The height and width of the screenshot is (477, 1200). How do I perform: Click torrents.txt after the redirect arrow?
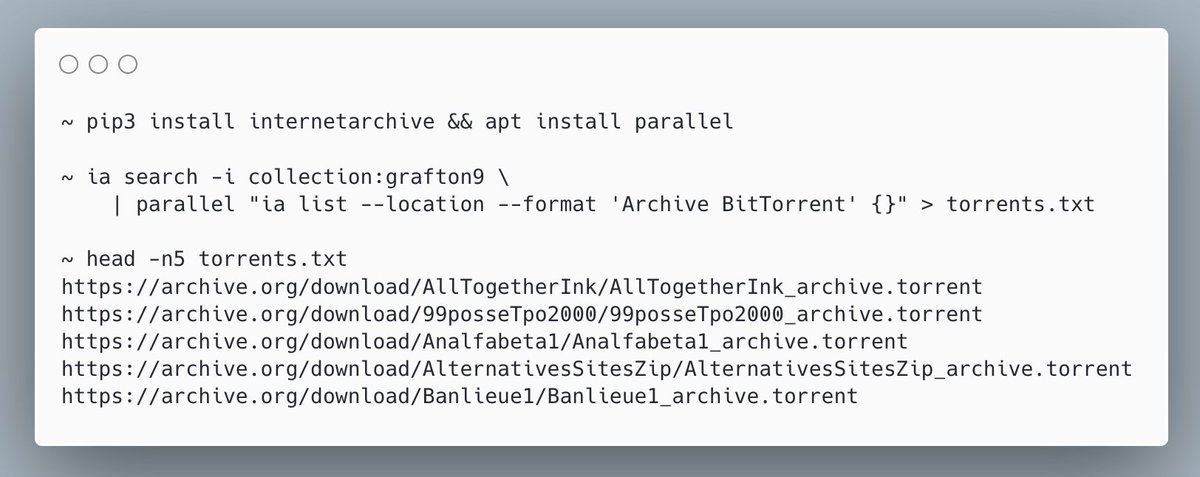pyautogui.click(x=1020, y=205)
